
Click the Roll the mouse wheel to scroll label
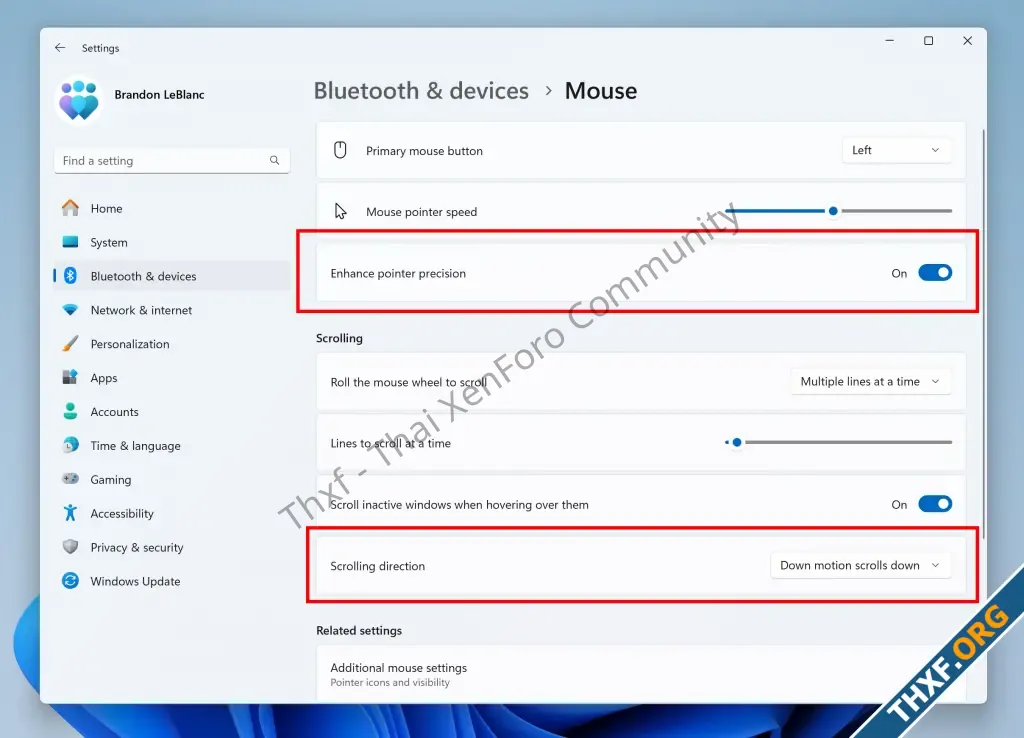coord(409,382)
